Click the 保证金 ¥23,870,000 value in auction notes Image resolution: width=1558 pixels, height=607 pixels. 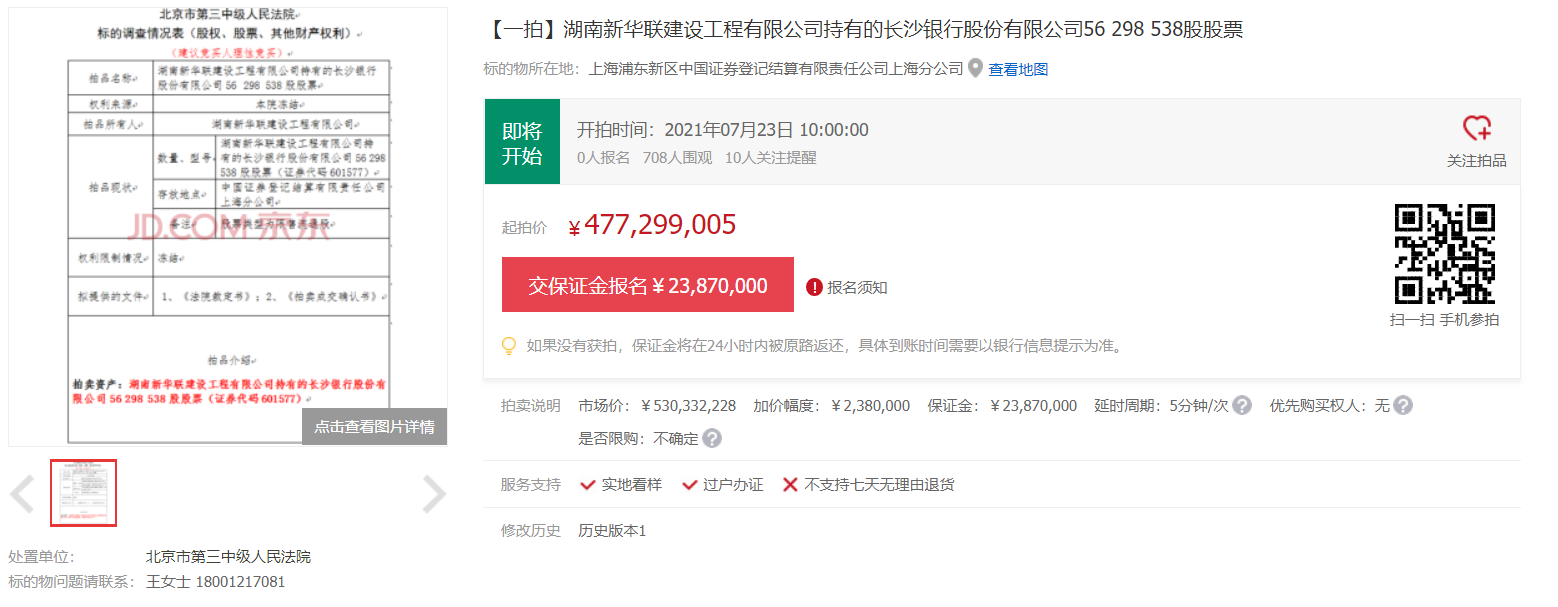click(x=1033, y=405)
